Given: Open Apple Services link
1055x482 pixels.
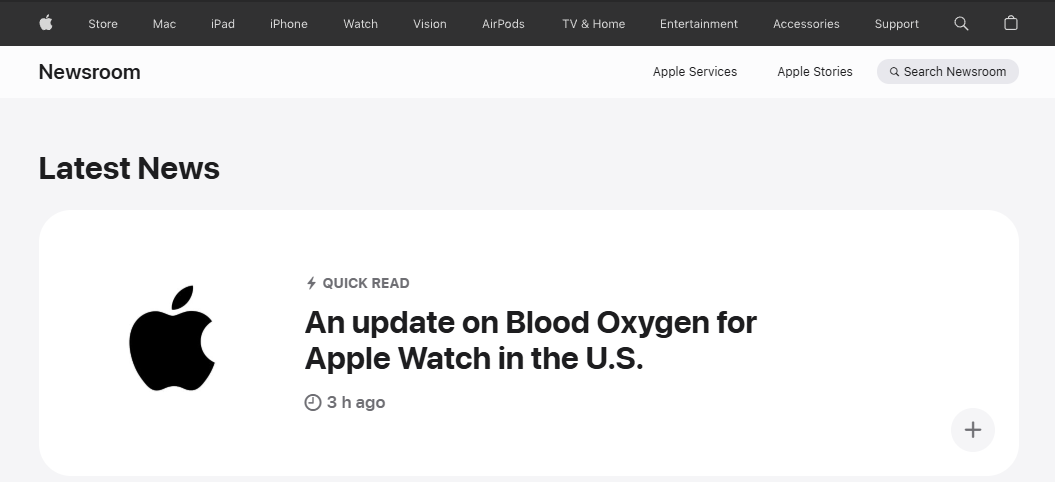Looking at the screenshot, I should pyautogui.click(x=695, y=71).
